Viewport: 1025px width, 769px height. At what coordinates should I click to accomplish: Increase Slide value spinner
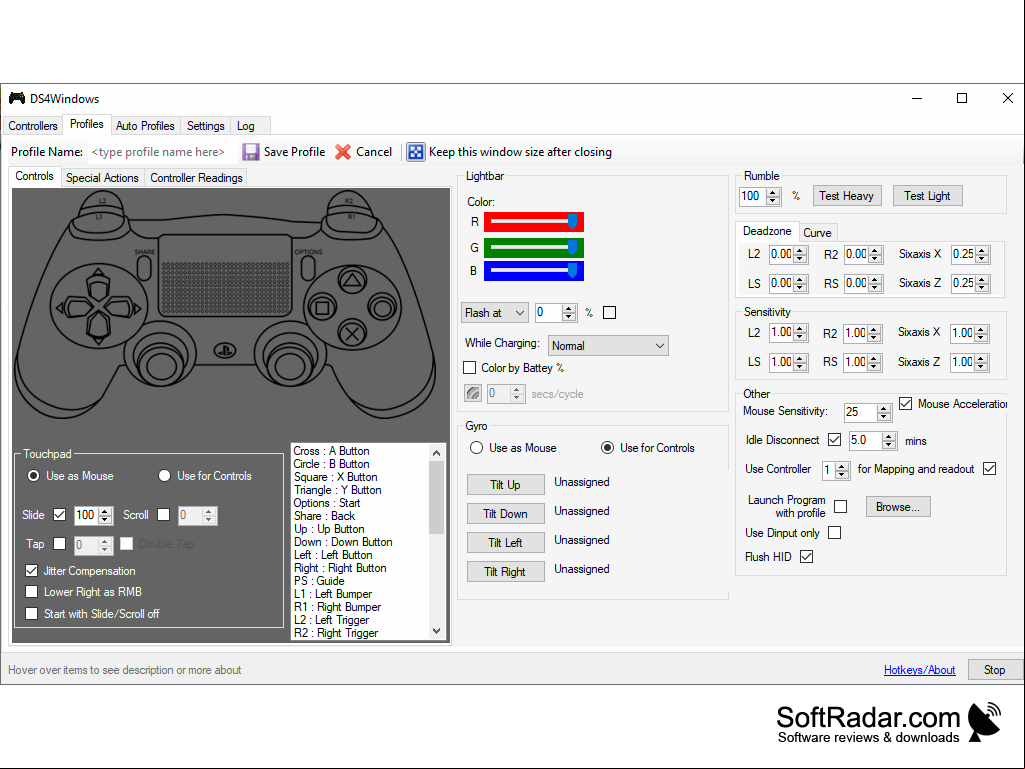[x=105, y=511]
